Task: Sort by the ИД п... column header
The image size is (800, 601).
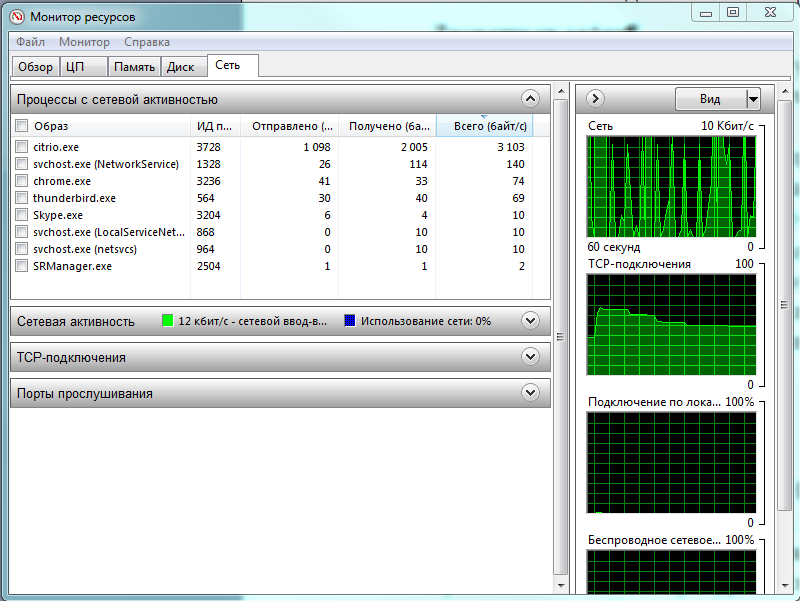Action: (215, 126)
